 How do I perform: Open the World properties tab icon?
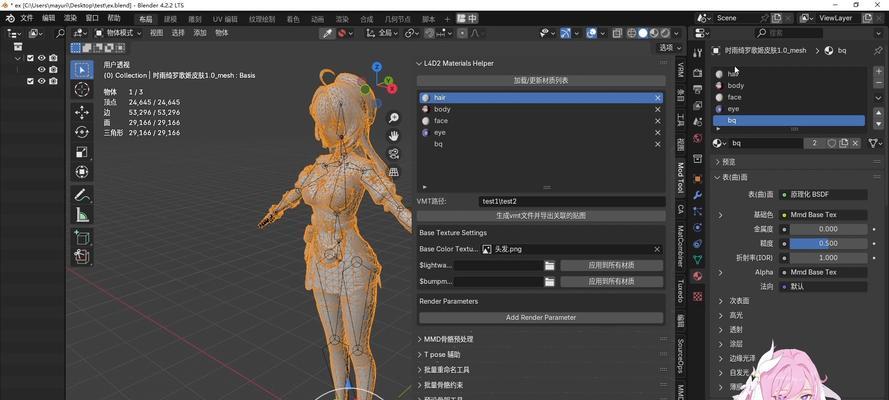pos(698,138)
